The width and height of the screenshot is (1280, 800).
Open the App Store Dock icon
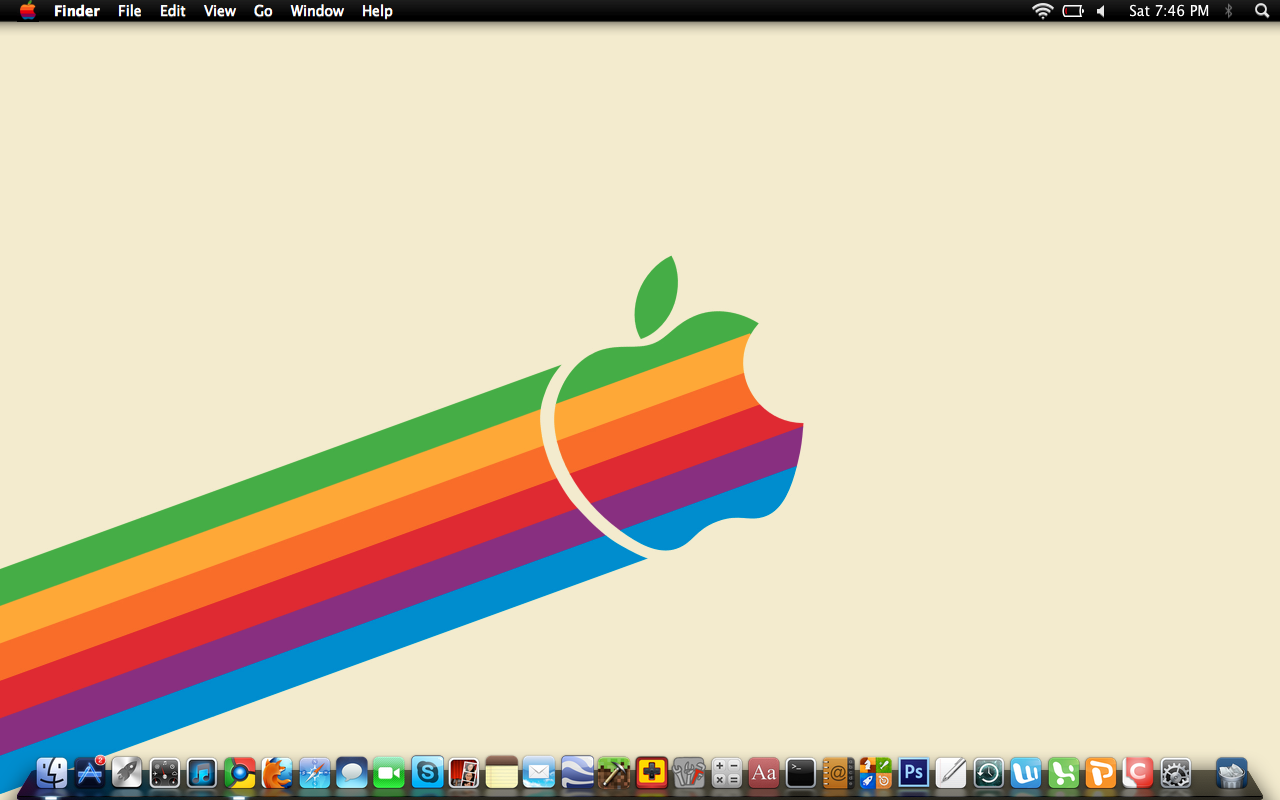pos(90,773)
